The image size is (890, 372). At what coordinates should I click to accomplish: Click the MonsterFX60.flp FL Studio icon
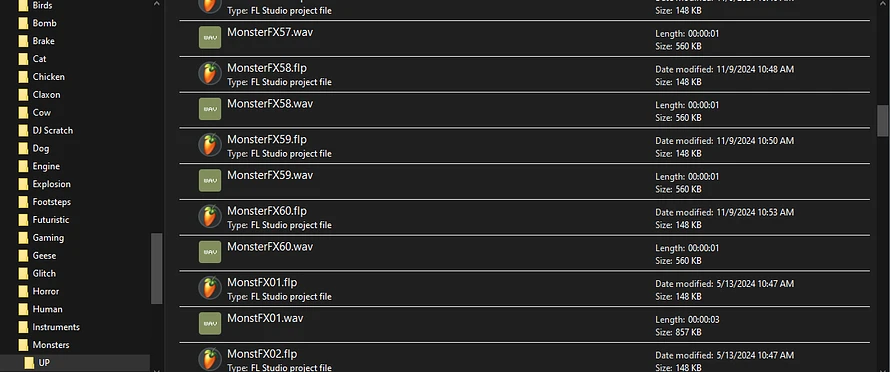point(209,217)
